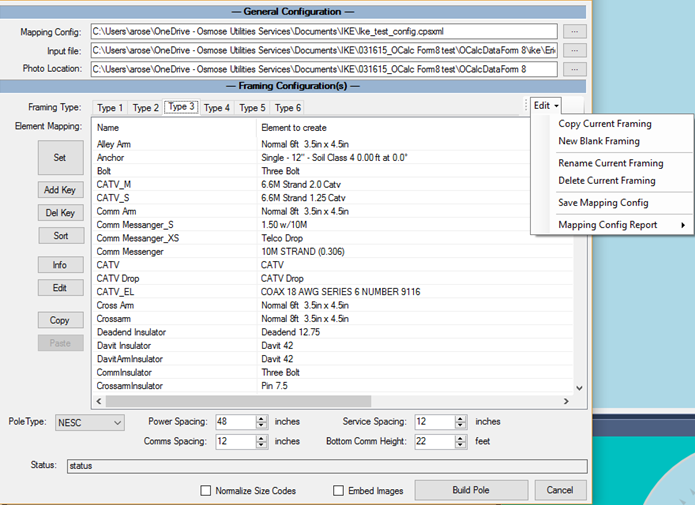Viewport: 695px width, 505px height.
Task: Select the DavitArmInsulator row
Action: (332, 359)
